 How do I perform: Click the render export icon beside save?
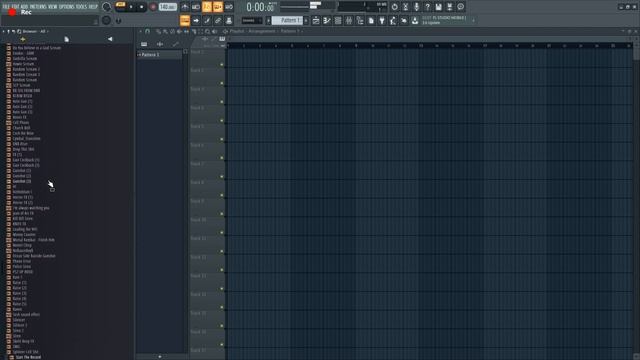point(449,7)
